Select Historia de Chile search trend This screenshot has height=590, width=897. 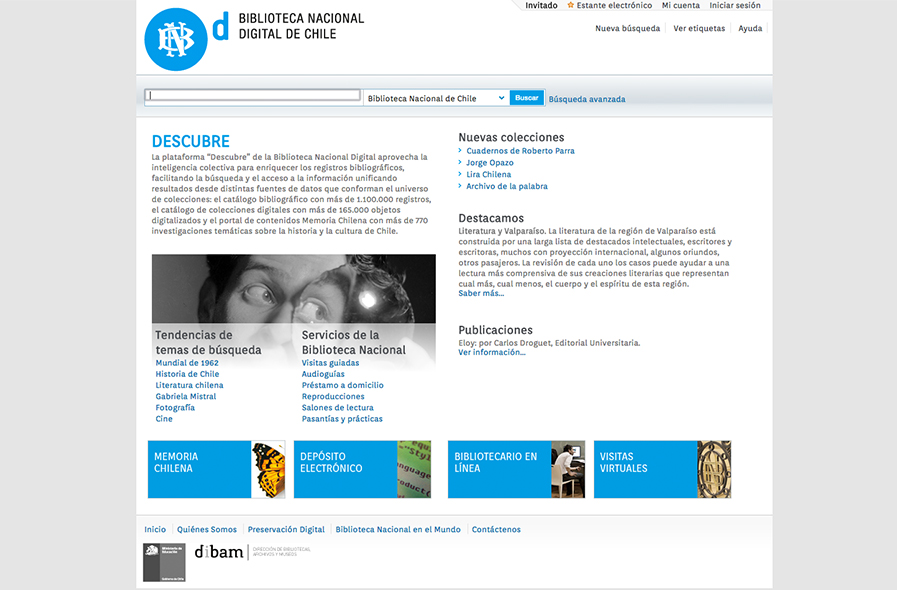187,374
